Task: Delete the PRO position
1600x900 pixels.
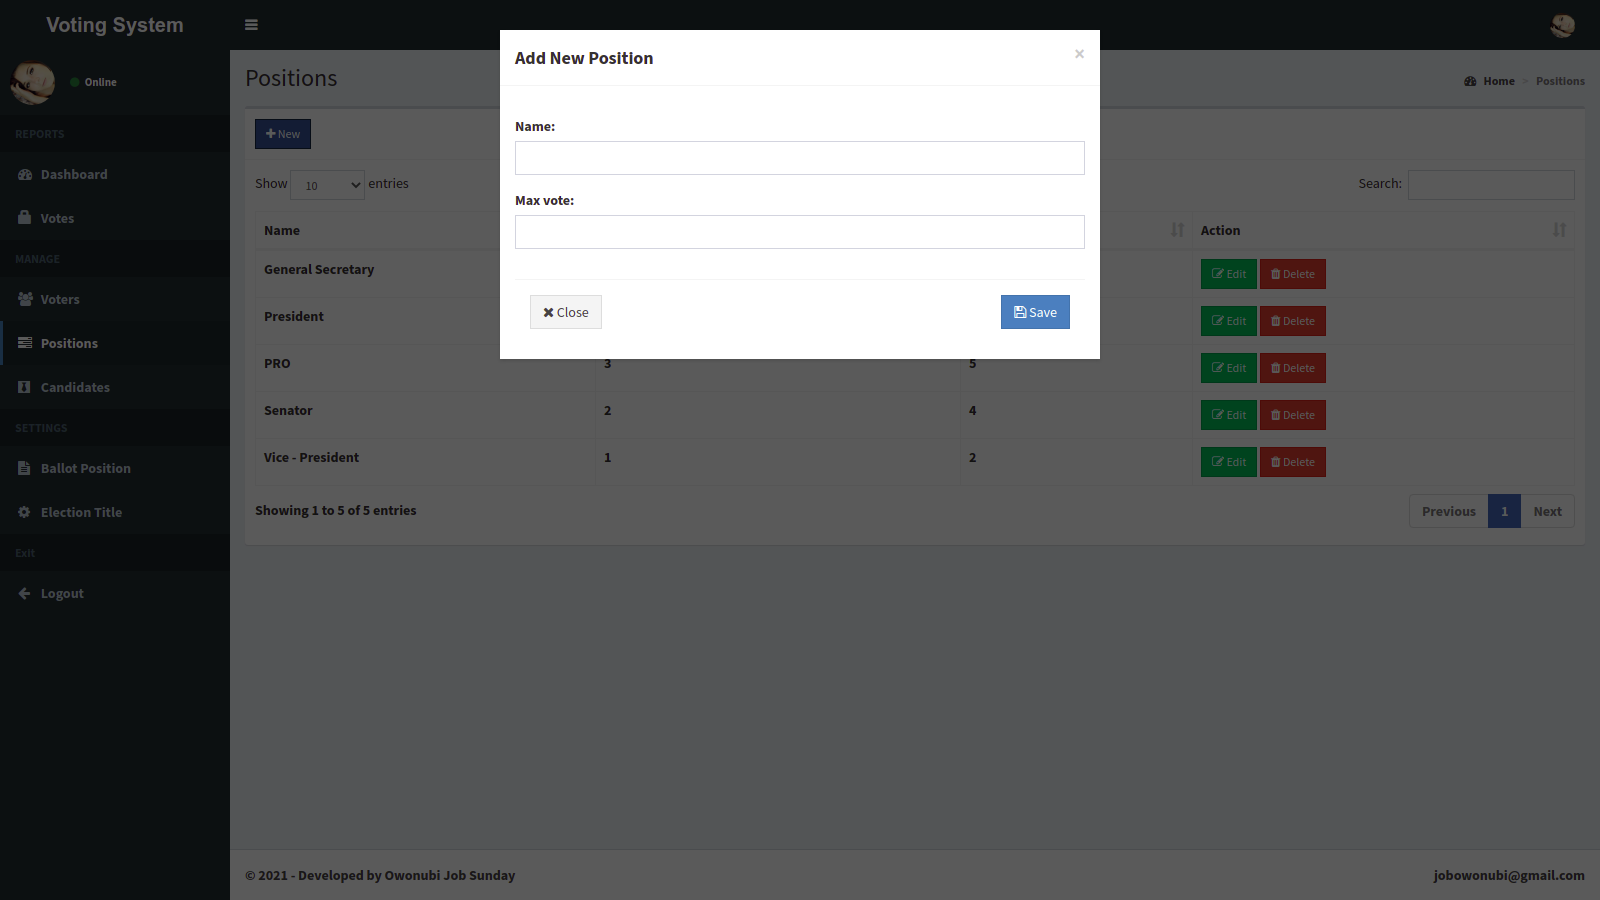Action: pos(1293,368)
